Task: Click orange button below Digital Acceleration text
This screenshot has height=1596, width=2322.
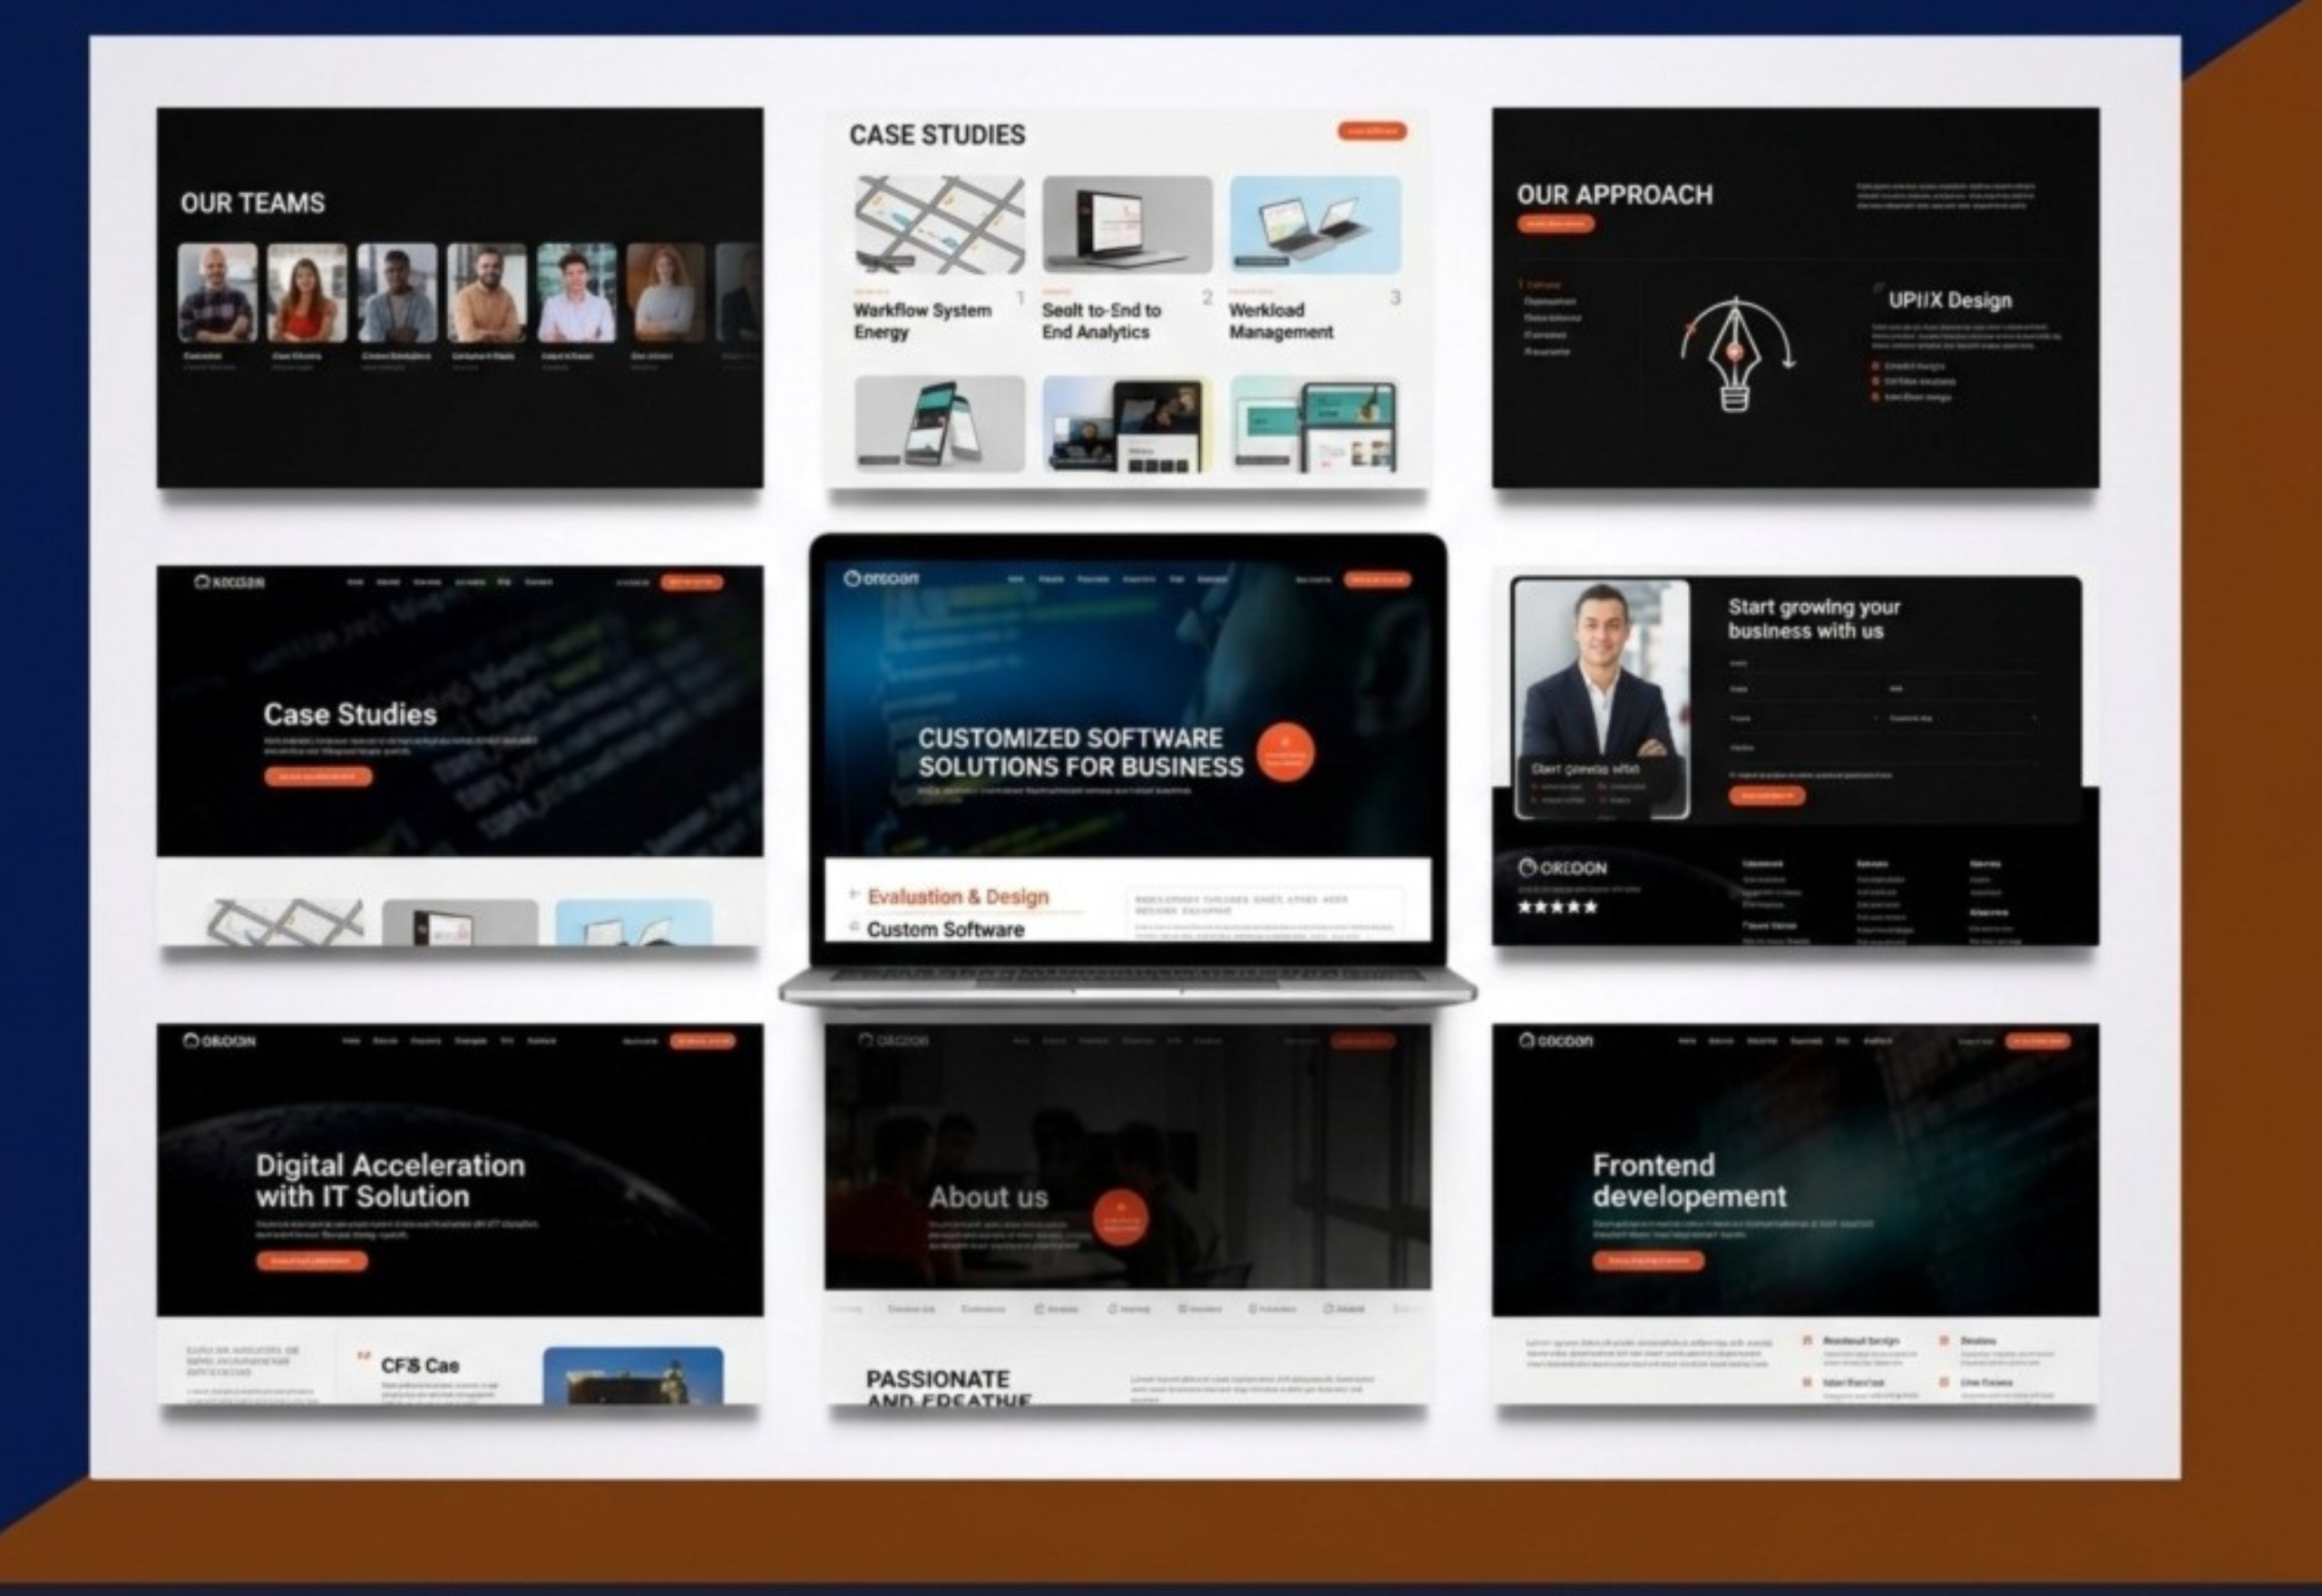Action: pos(312,1261)
